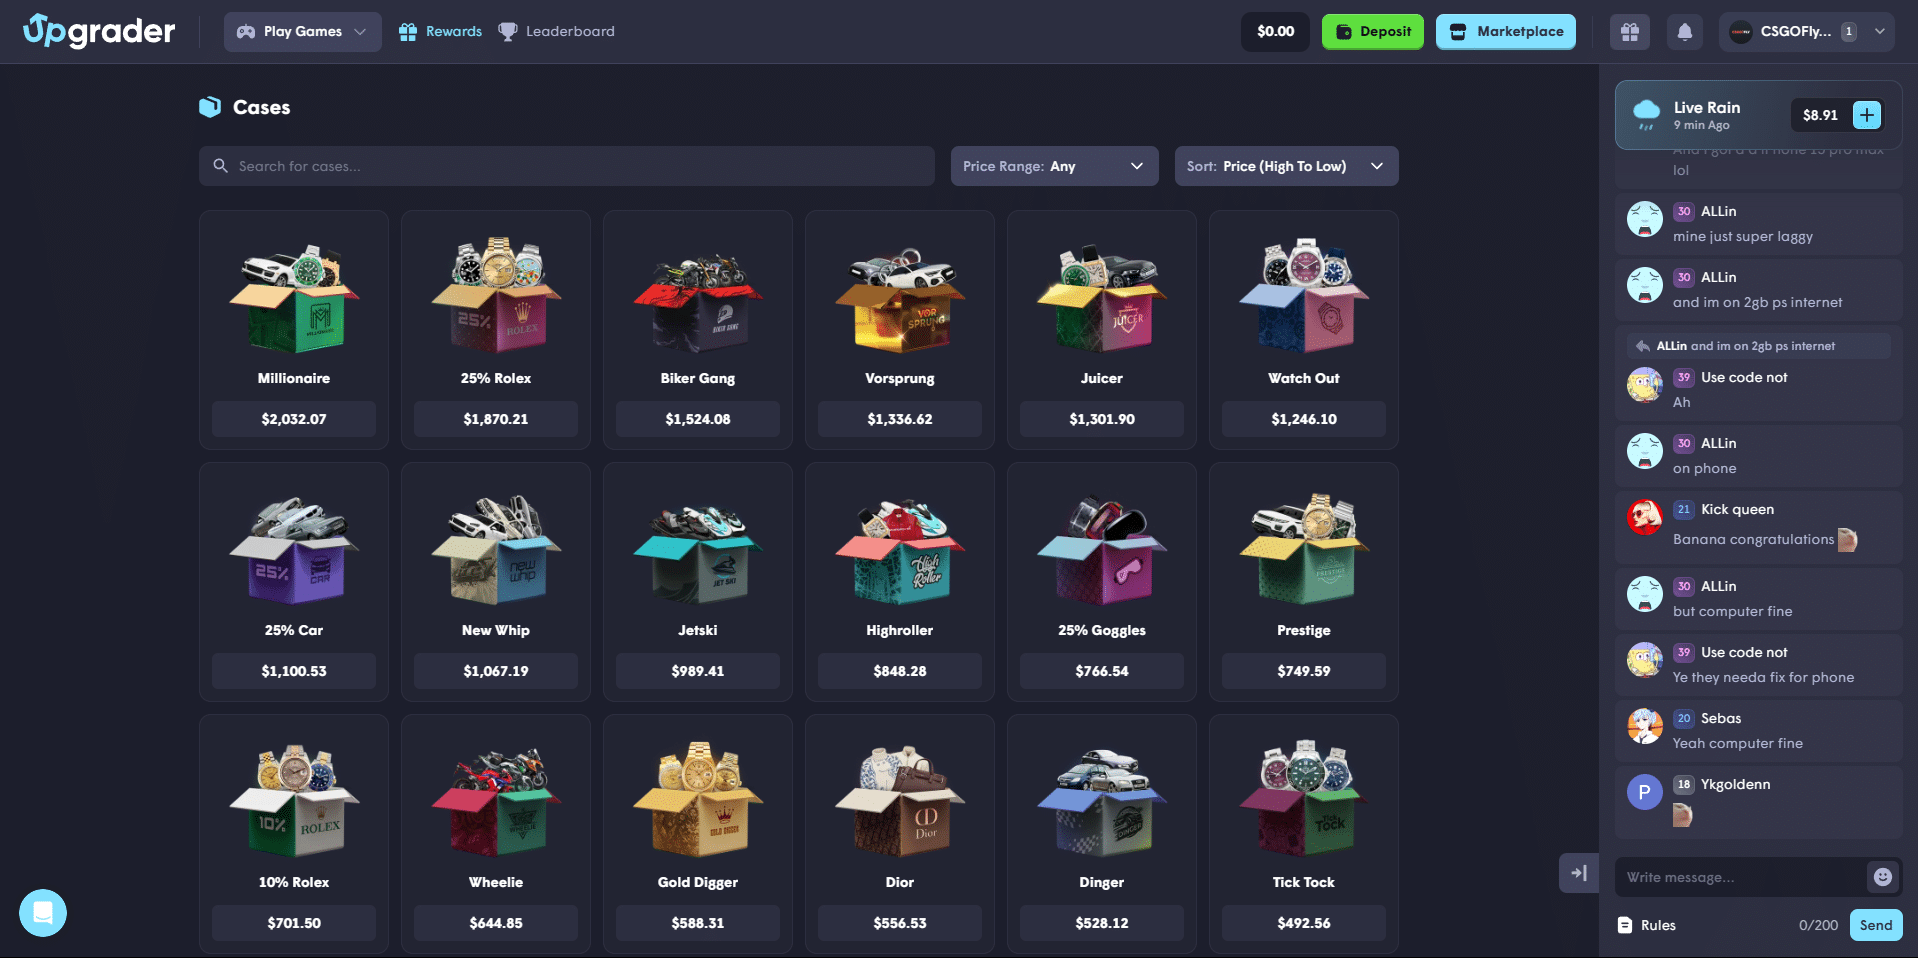Open the Leaderboard page
Viewport: 1918px width, 958px height.
(556, 32)
